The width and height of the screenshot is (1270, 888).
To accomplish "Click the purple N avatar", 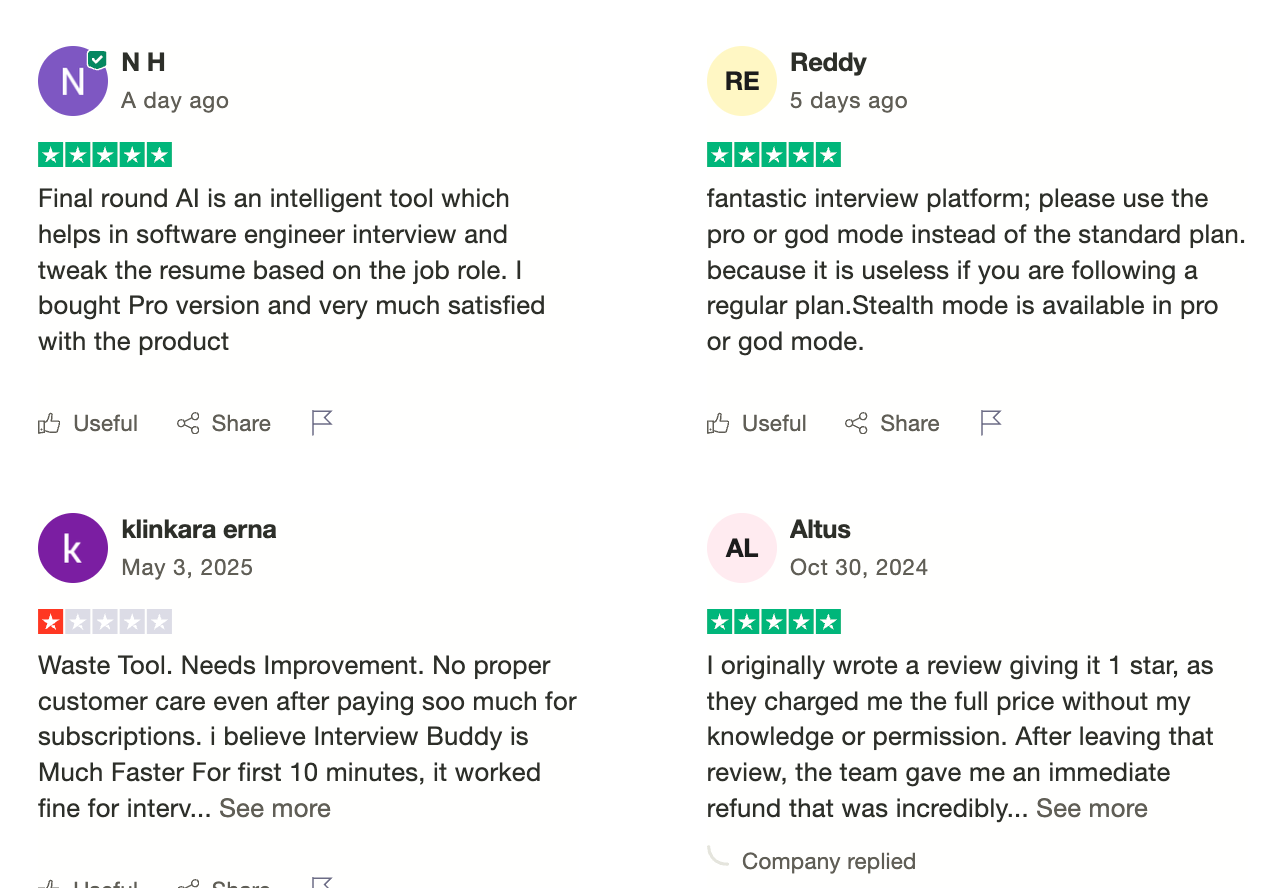I will pyautogui.click(x=73, y=81).
